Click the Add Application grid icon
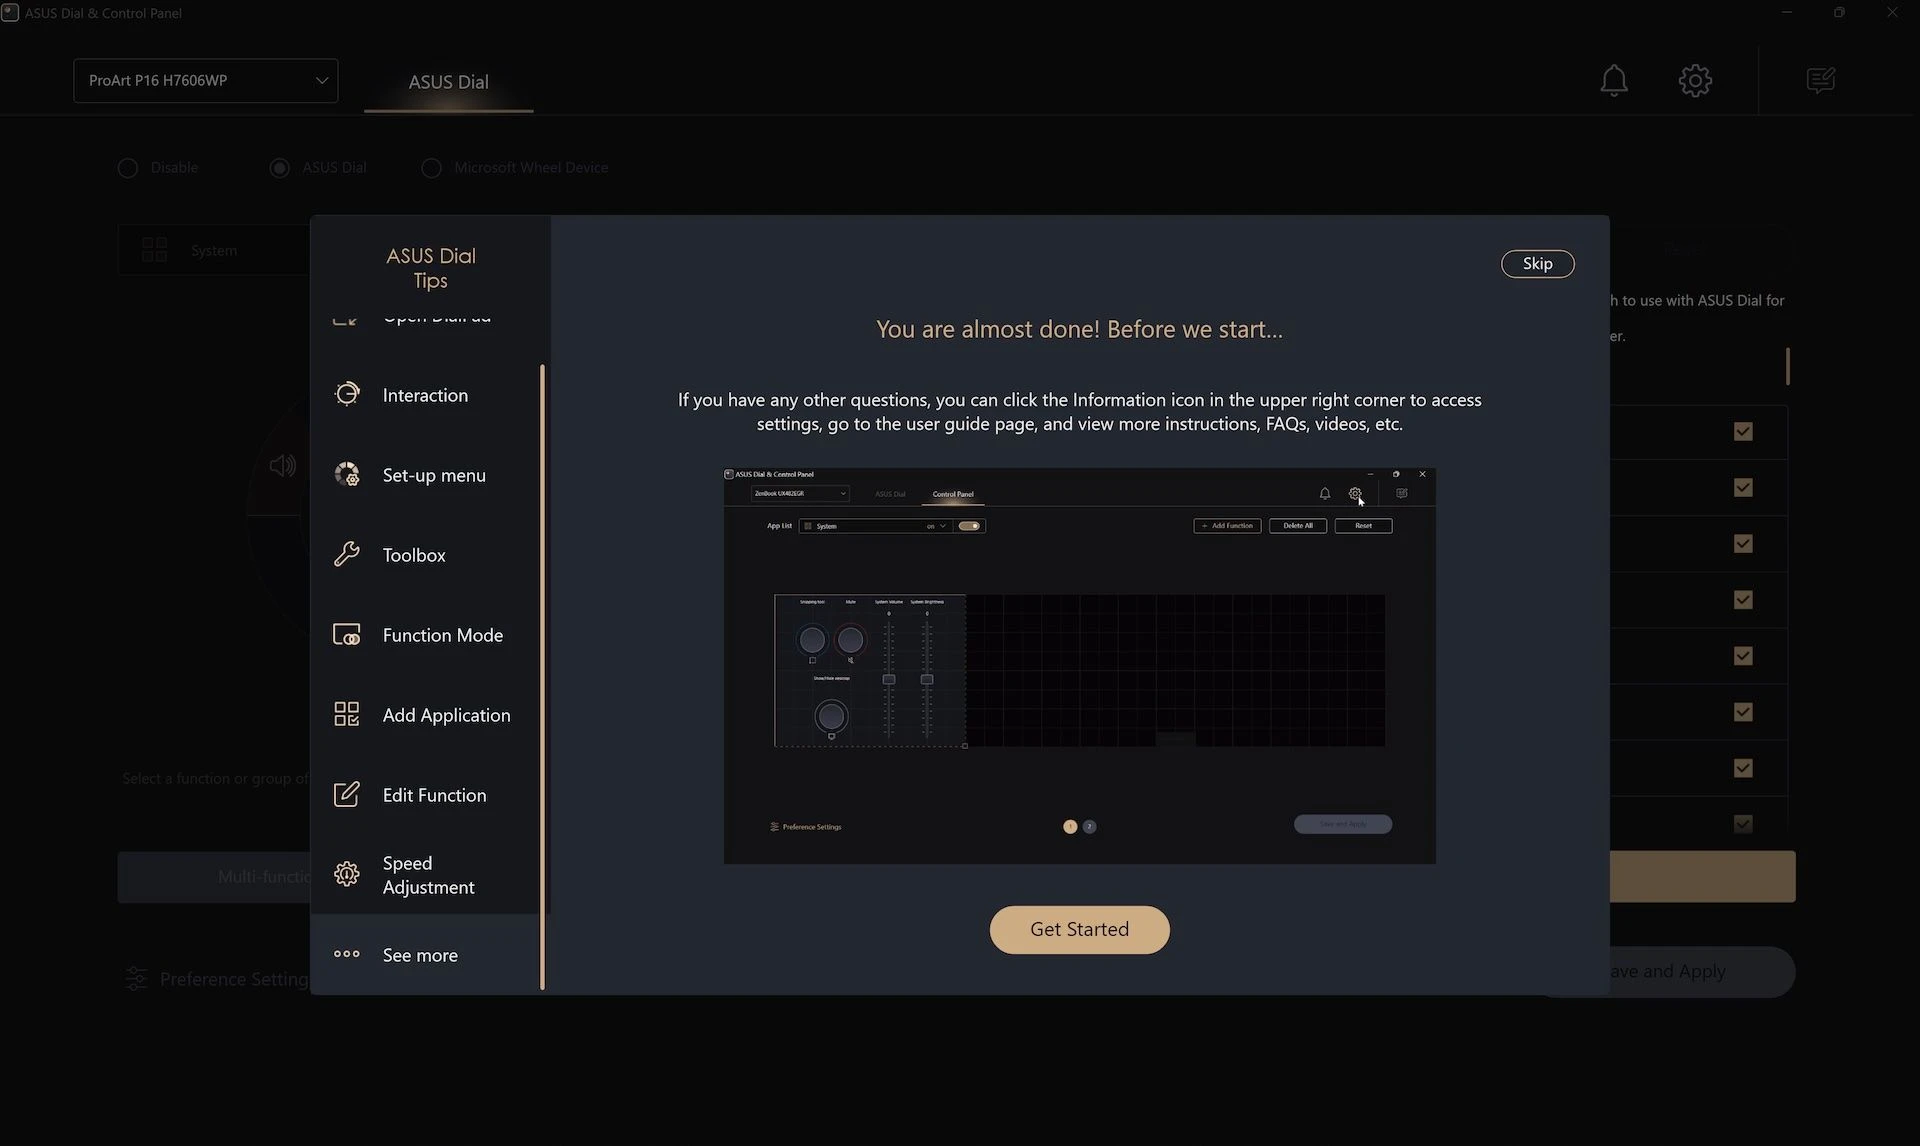Image resolution: width=1920 pixels, height=1146 pixels. tap(347, 714)
